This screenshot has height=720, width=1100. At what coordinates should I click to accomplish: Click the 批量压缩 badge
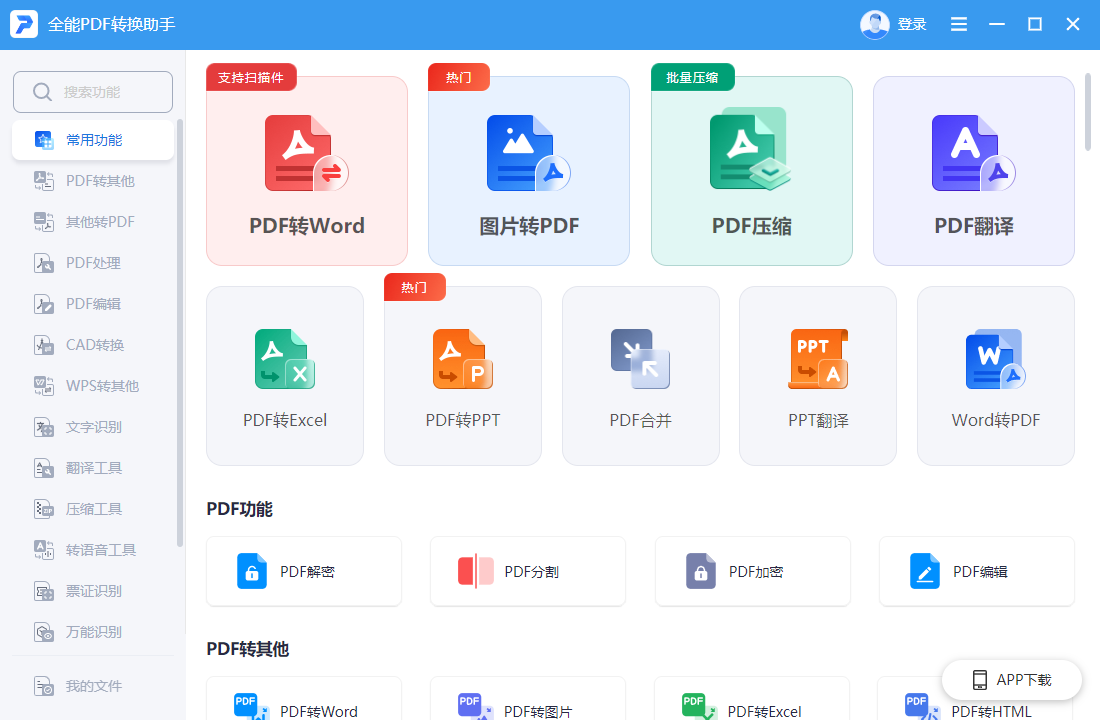click(692, 77)
